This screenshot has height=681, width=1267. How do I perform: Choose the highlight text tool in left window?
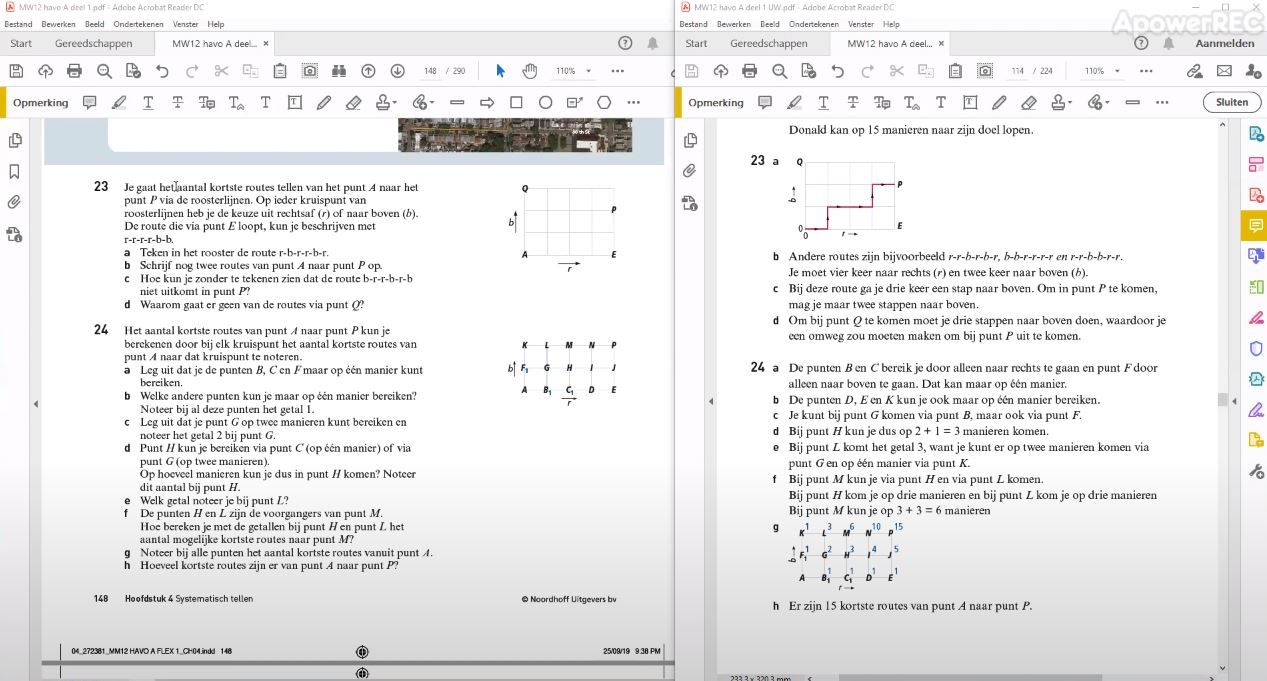119,102
